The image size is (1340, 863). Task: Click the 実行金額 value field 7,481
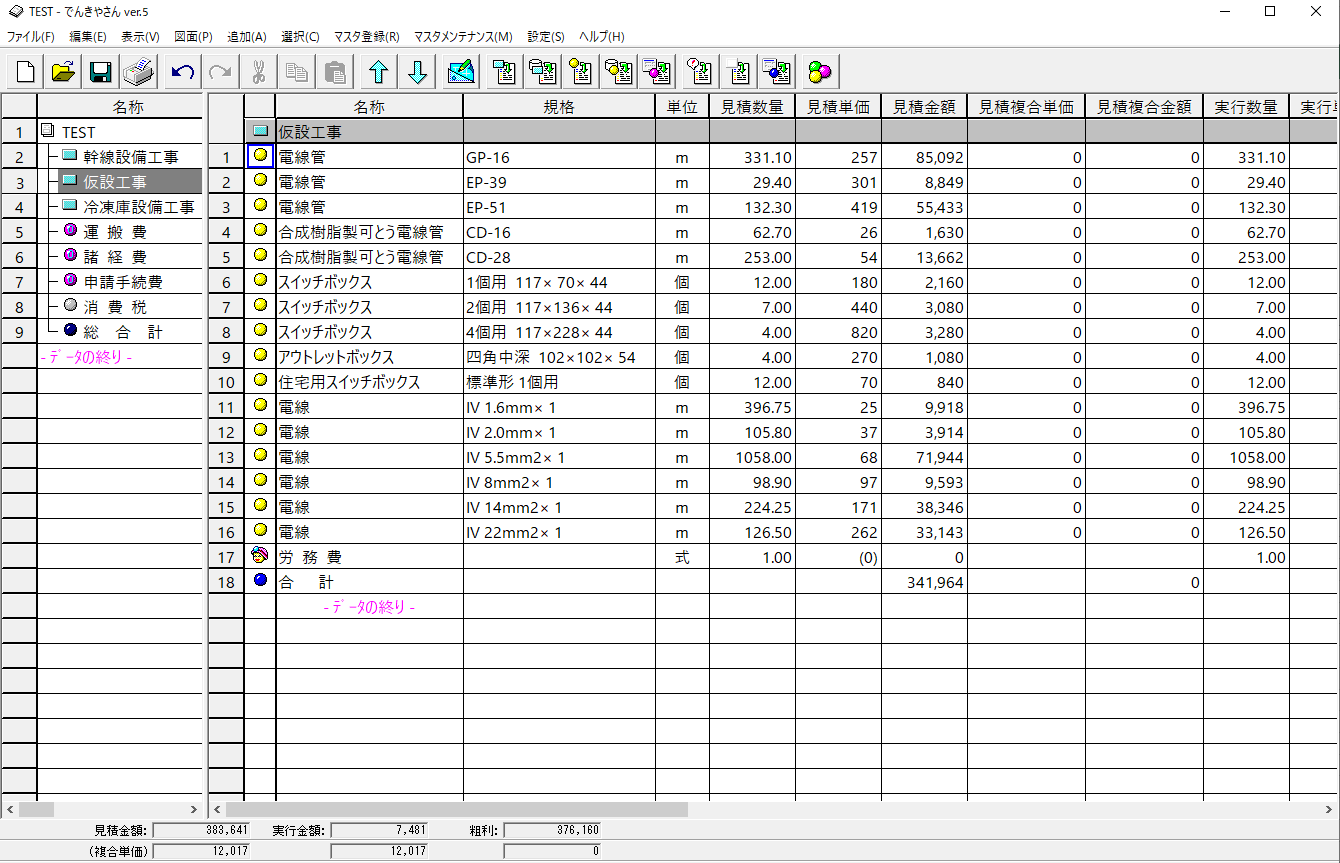[x=380, y=830]
